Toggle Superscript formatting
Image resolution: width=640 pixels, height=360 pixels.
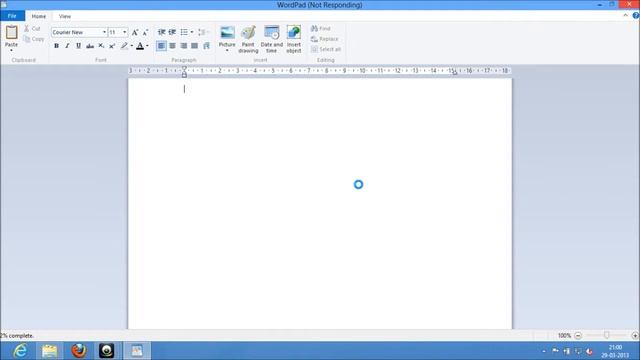tap(112, 46)
